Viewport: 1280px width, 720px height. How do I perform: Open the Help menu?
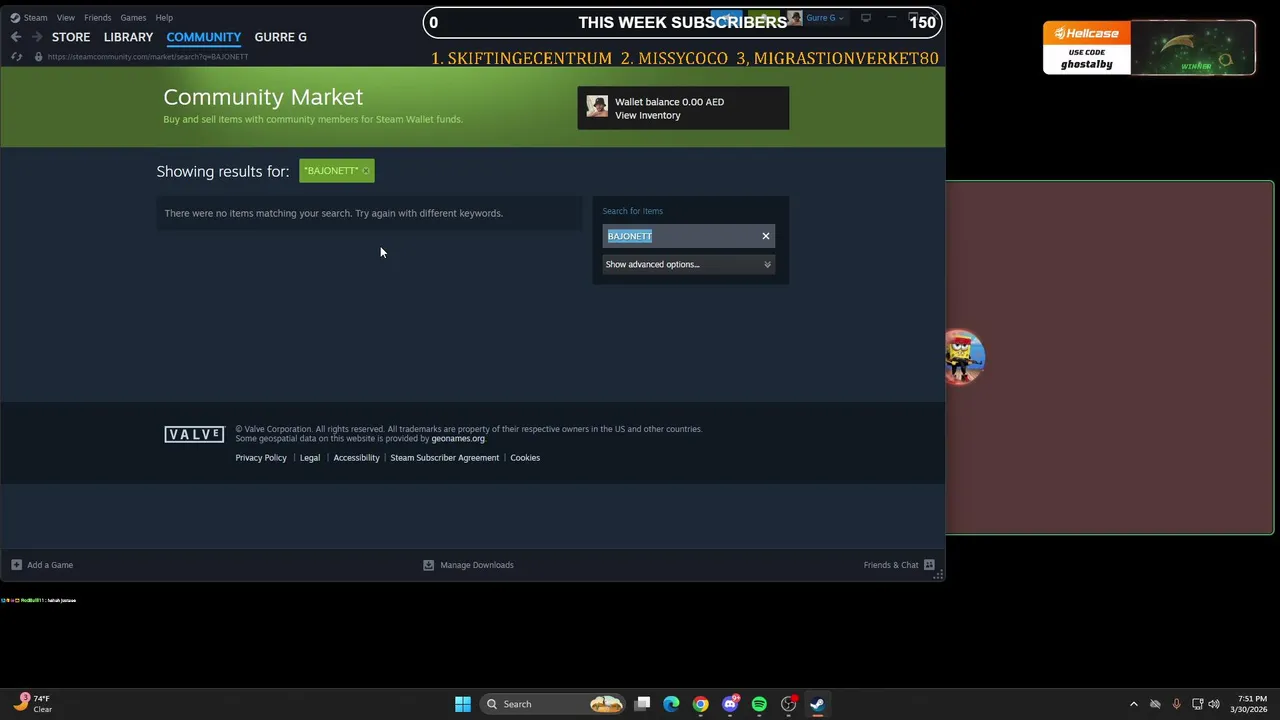(164, 17)
